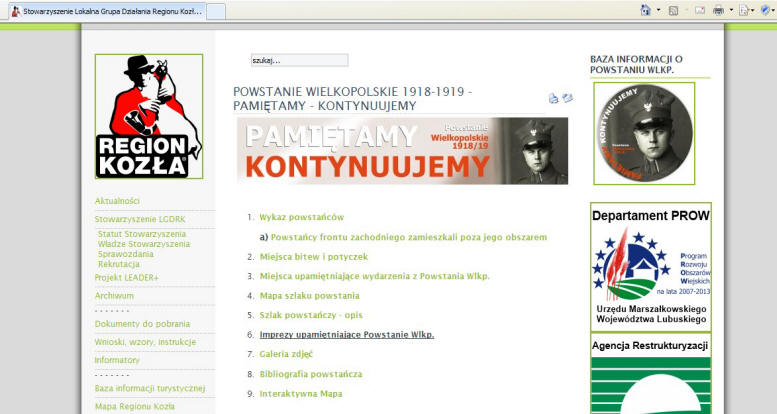Viewport: 777px width, 414px height.
Task: Open Statut Stowarzyszenia submenu link
Action: (x=142, y=234)
